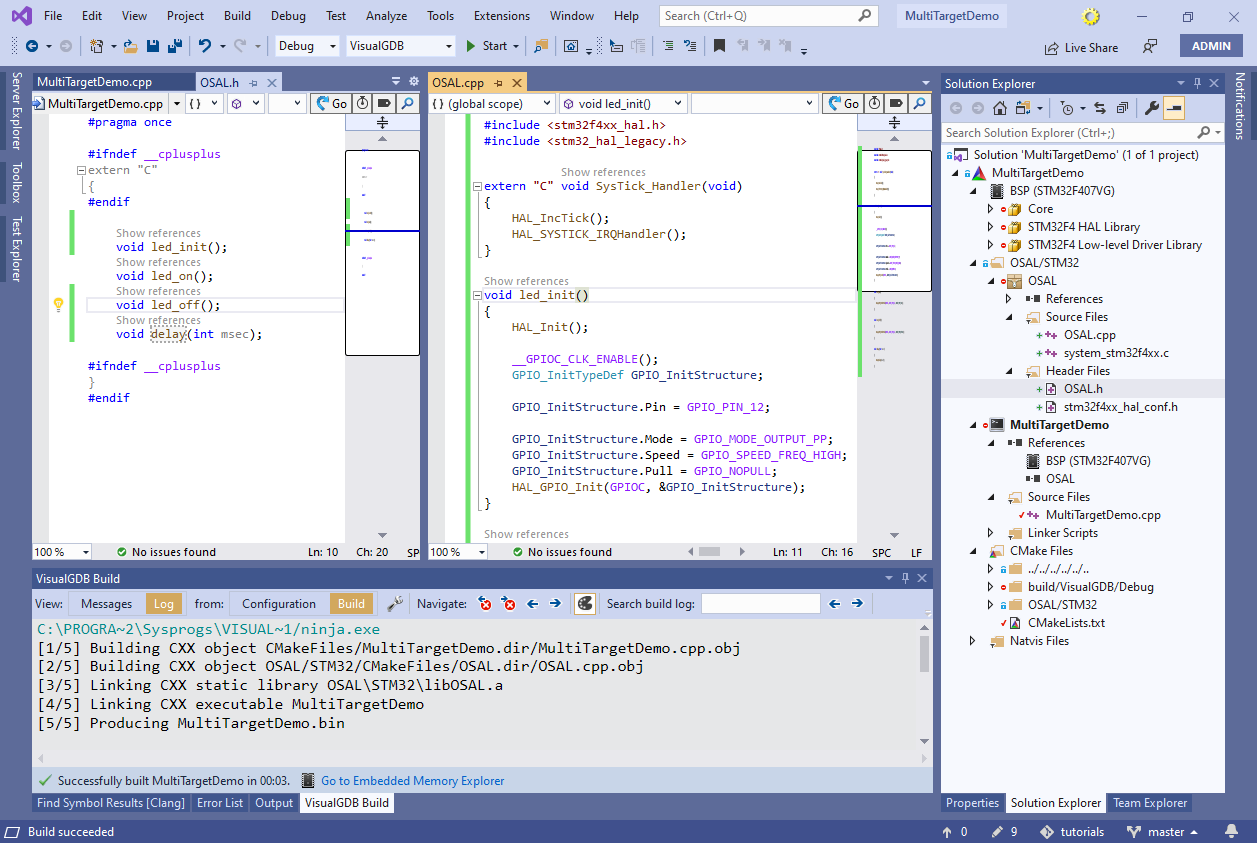Collapse the led_init() function outline in OSAL.cpp
Viewport: 1257px width, 843px height.
[477, 296]
